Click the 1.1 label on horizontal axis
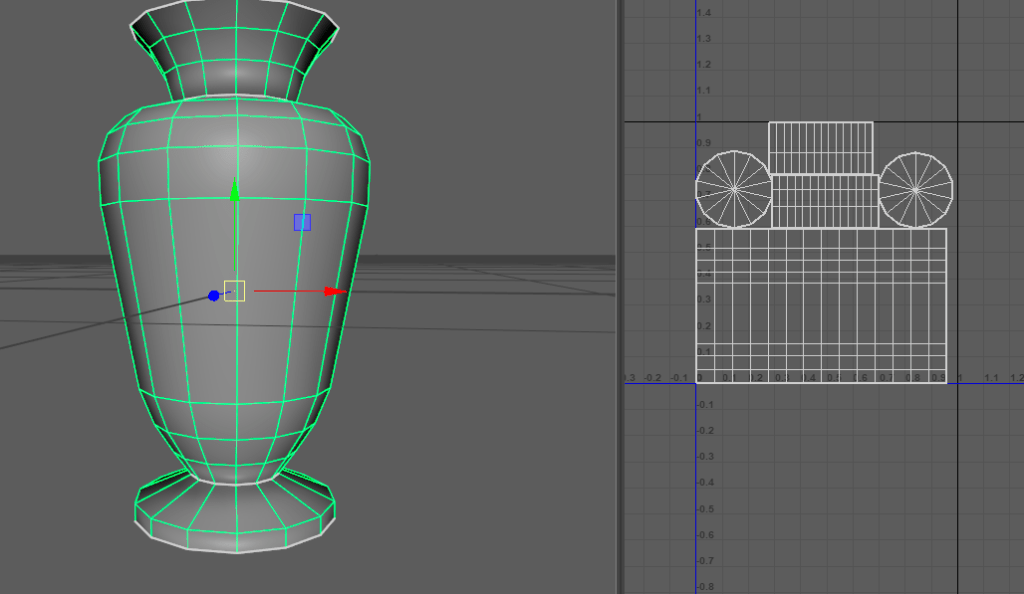The image size is (1024, 594). coord(991,377)
